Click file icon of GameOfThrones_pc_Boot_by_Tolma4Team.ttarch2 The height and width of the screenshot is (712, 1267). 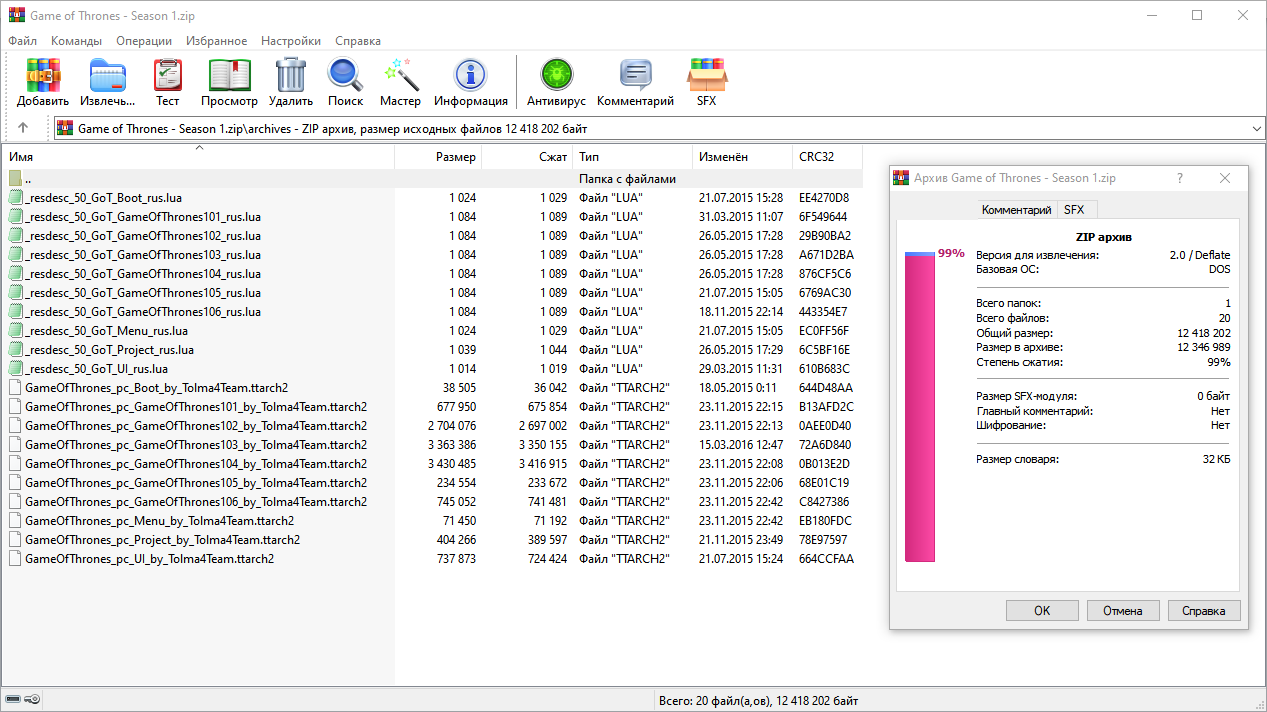tap(15, 388)
